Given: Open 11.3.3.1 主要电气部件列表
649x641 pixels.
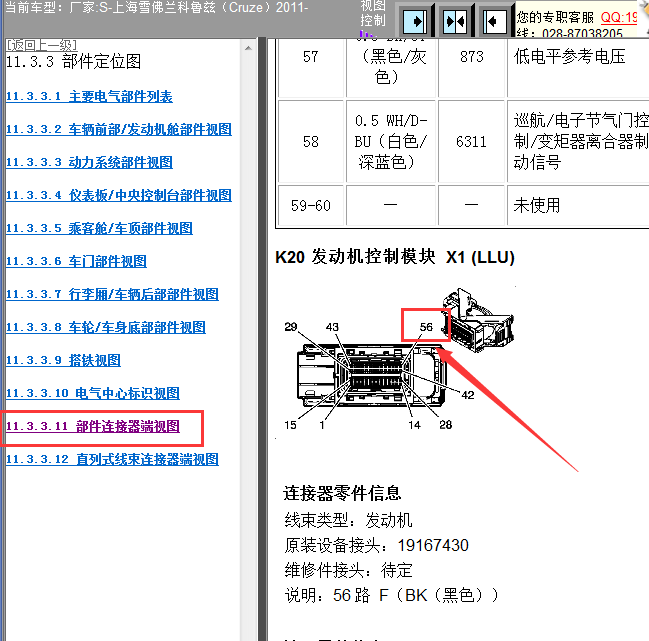Looking at the screenshot, I should click(89, 96).
